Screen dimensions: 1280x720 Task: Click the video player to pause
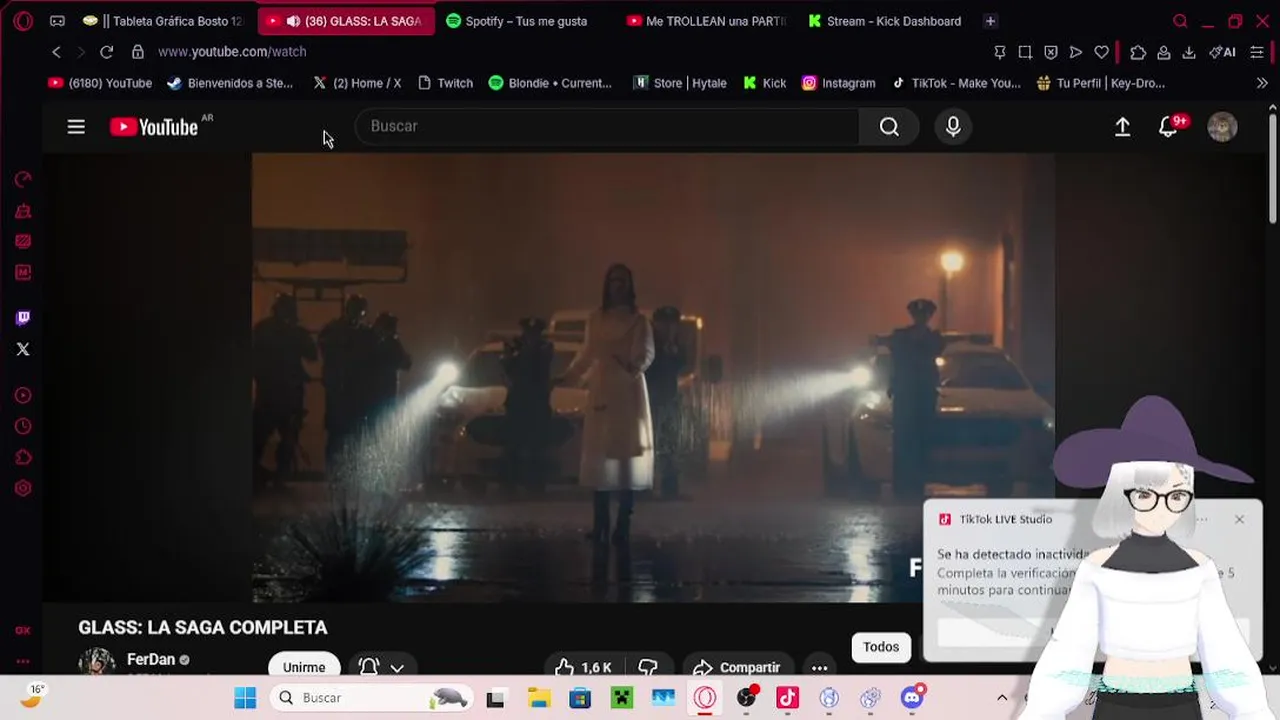tap(653, 377)
